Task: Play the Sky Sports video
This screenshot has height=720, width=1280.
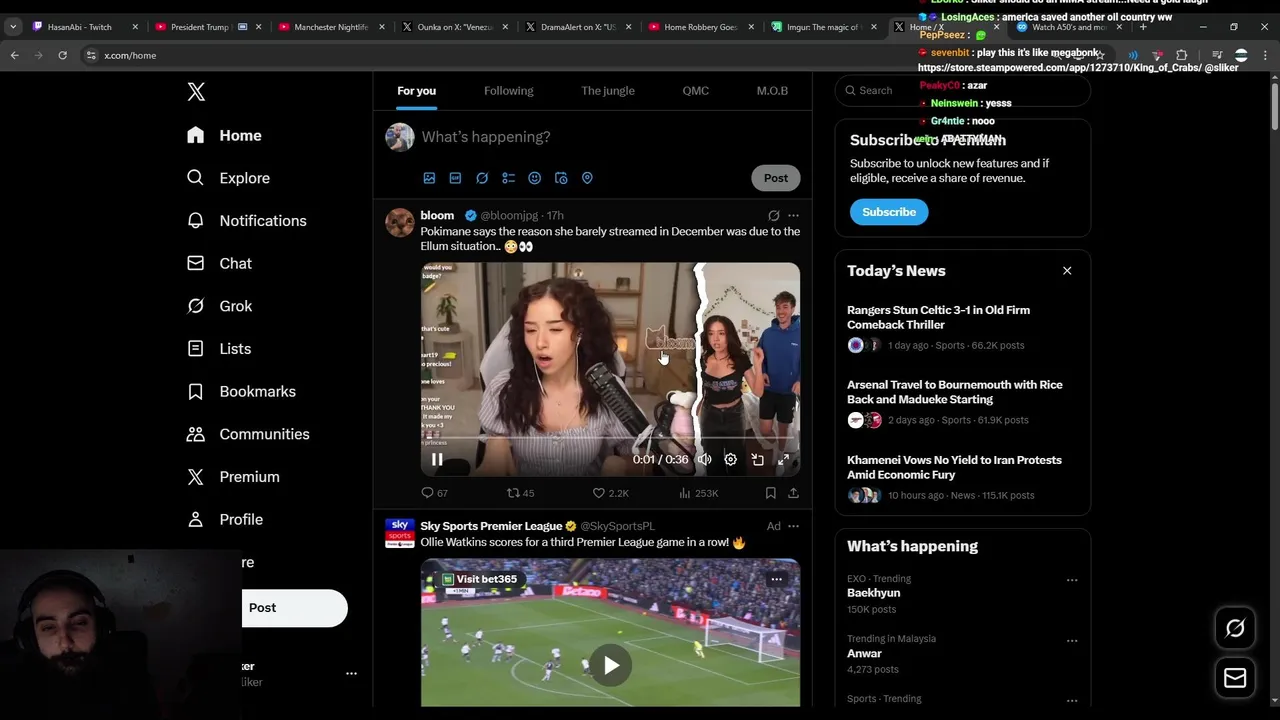Action: (x=610, y=665)
